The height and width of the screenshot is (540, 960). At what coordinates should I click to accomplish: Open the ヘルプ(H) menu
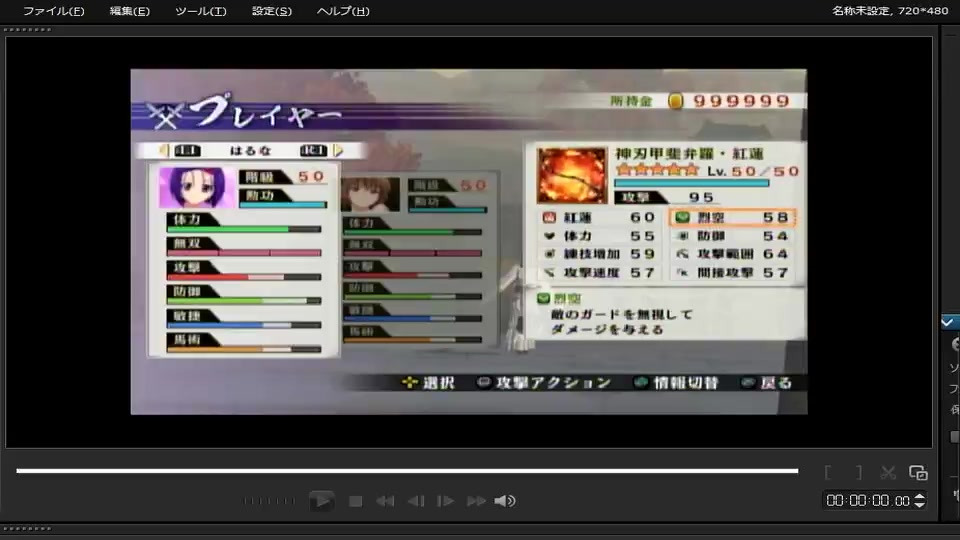(x=343, y=11)
